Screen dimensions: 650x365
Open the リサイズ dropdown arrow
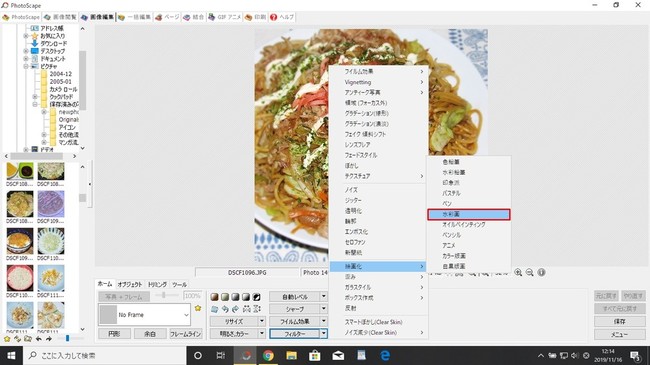(x=262, y=321)
